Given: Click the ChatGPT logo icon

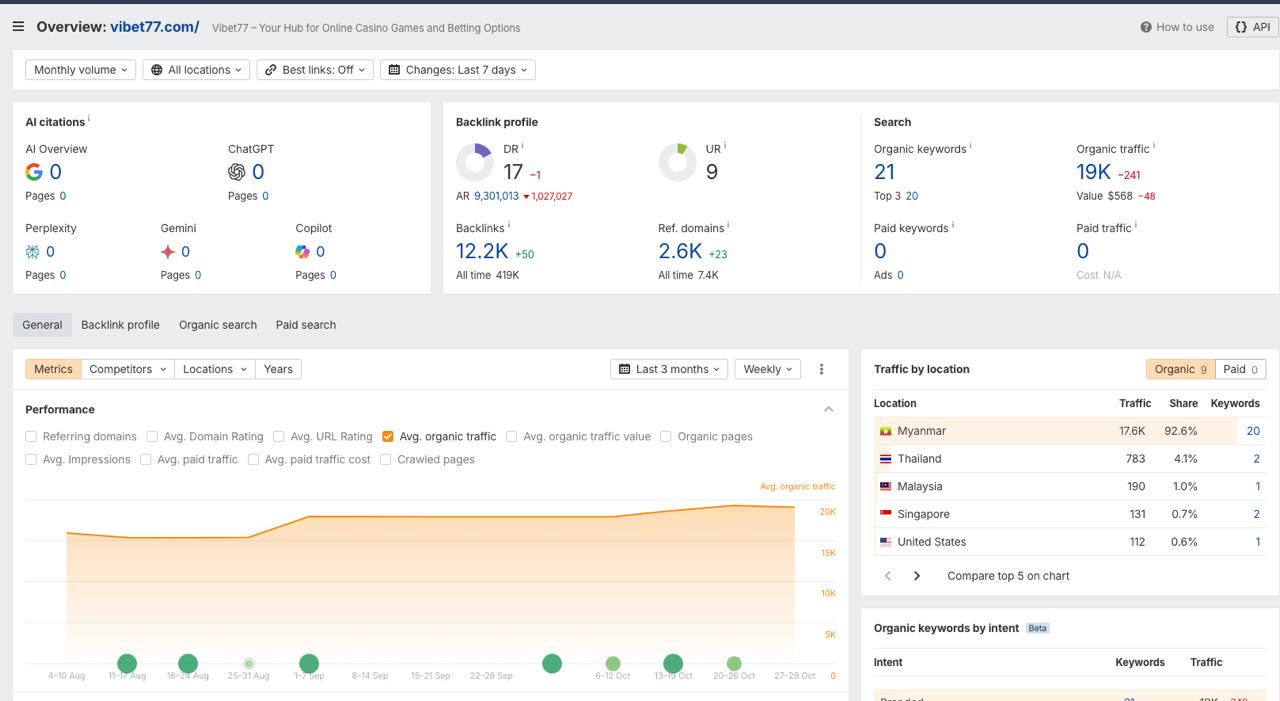Looking at the screenshot, I should tap(237, 172).
